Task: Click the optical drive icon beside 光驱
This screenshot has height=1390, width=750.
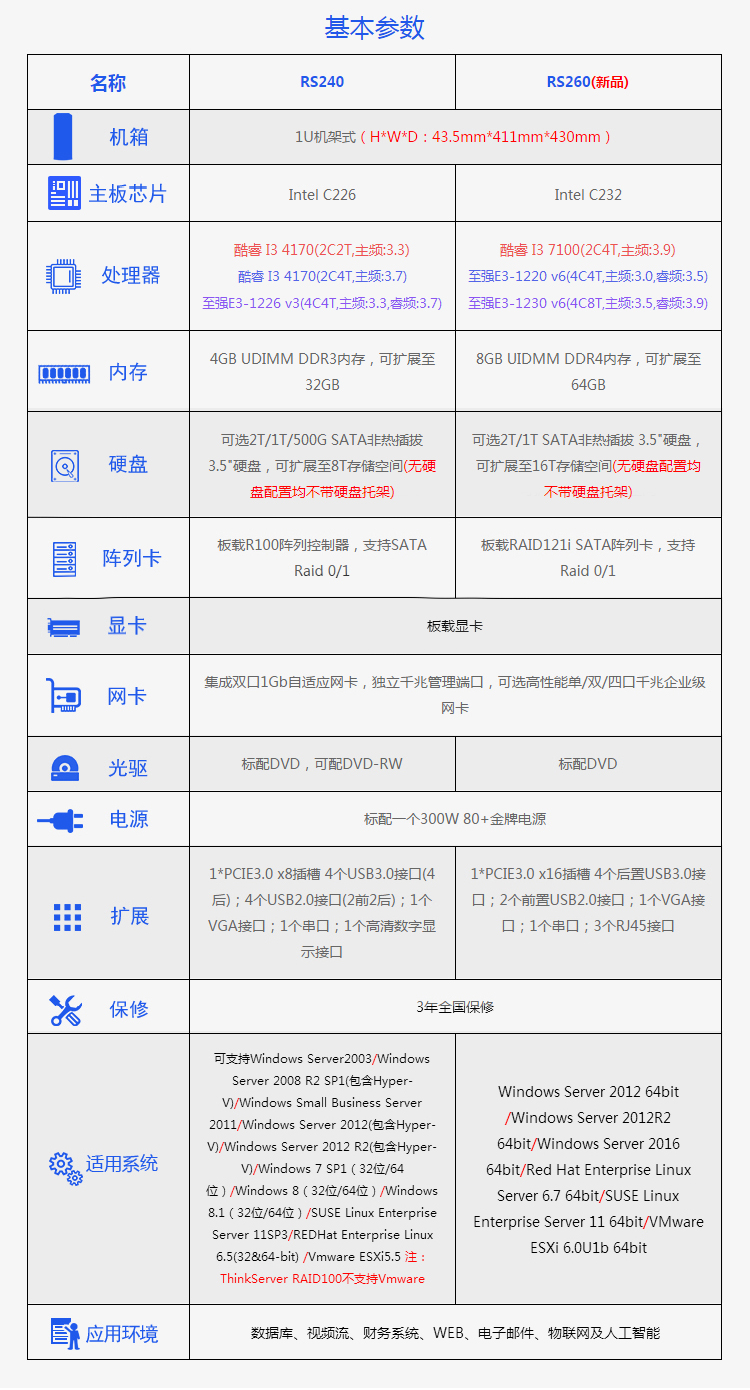Action: click(x=64, y=768)
